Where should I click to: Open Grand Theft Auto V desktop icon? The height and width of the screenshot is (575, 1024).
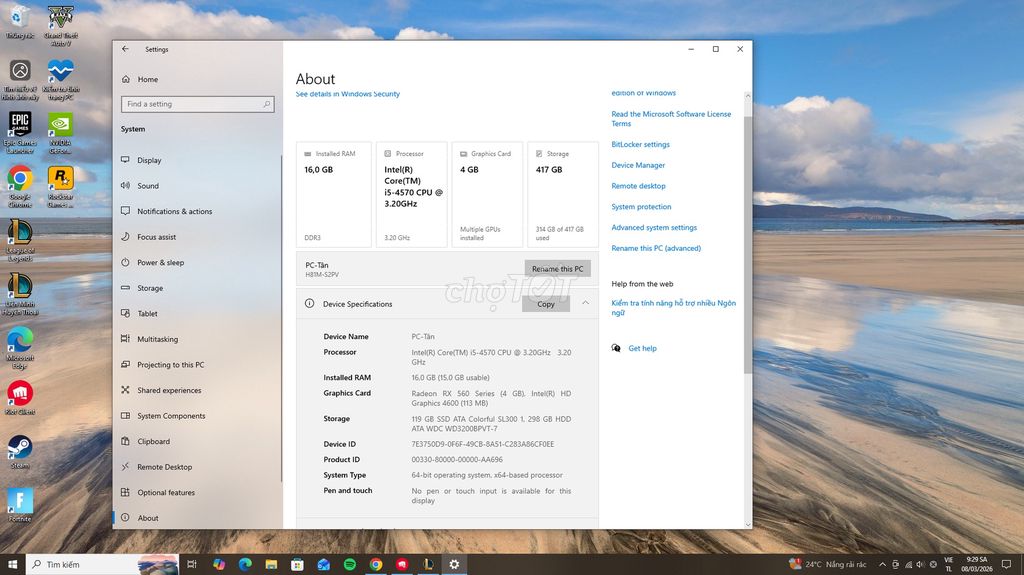point(60,18)
